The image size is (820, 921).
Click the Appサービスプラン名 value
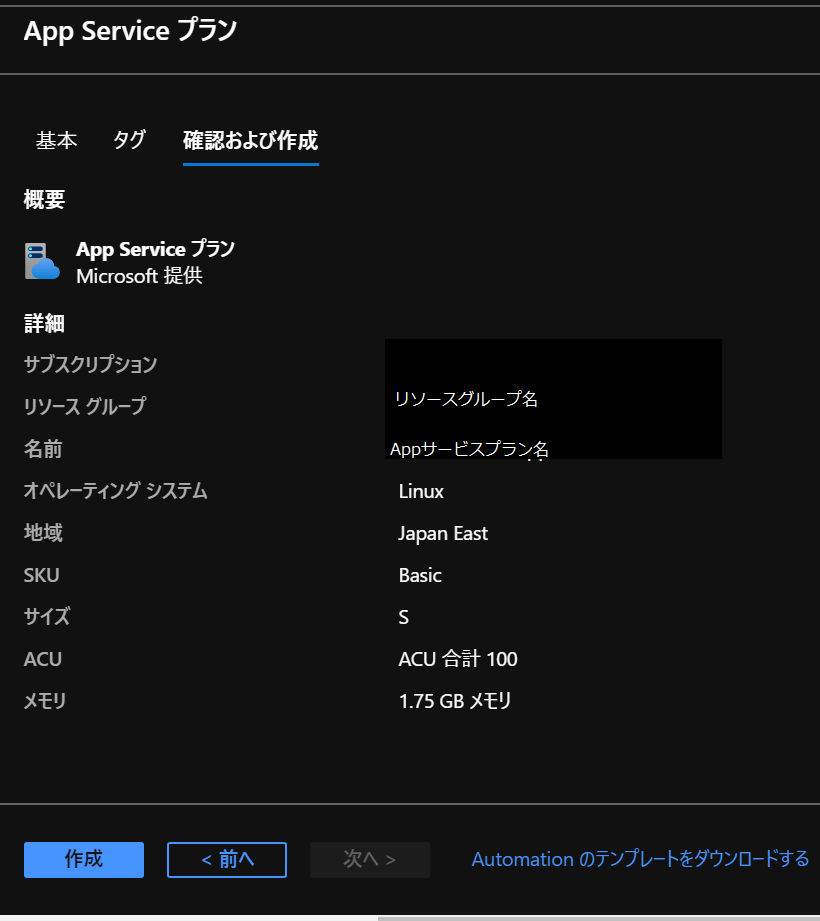pos(469,449)
